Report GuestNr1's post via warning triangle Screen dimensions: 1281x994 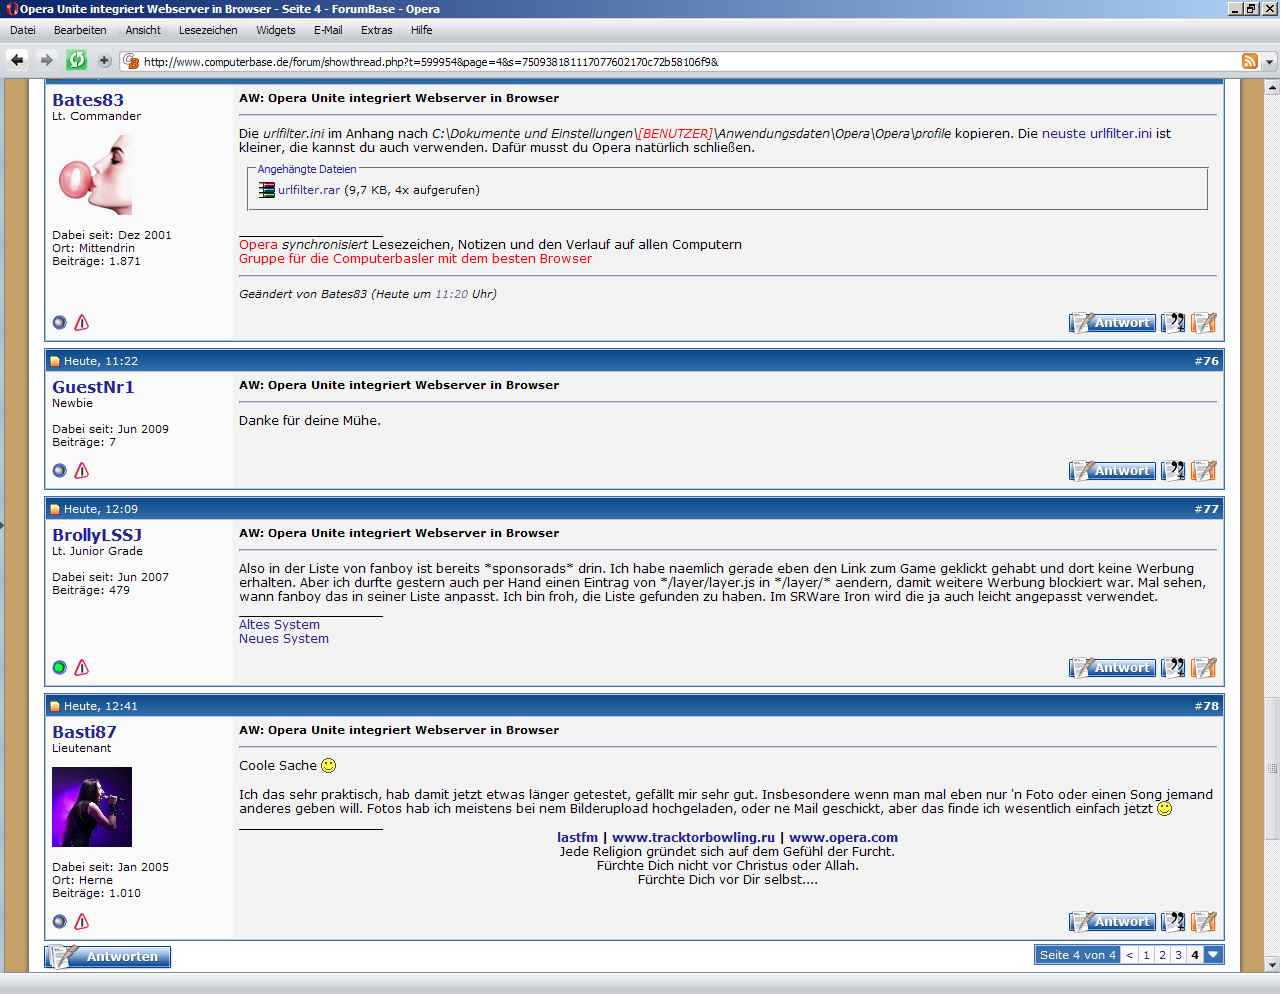(x=82, y=470)
